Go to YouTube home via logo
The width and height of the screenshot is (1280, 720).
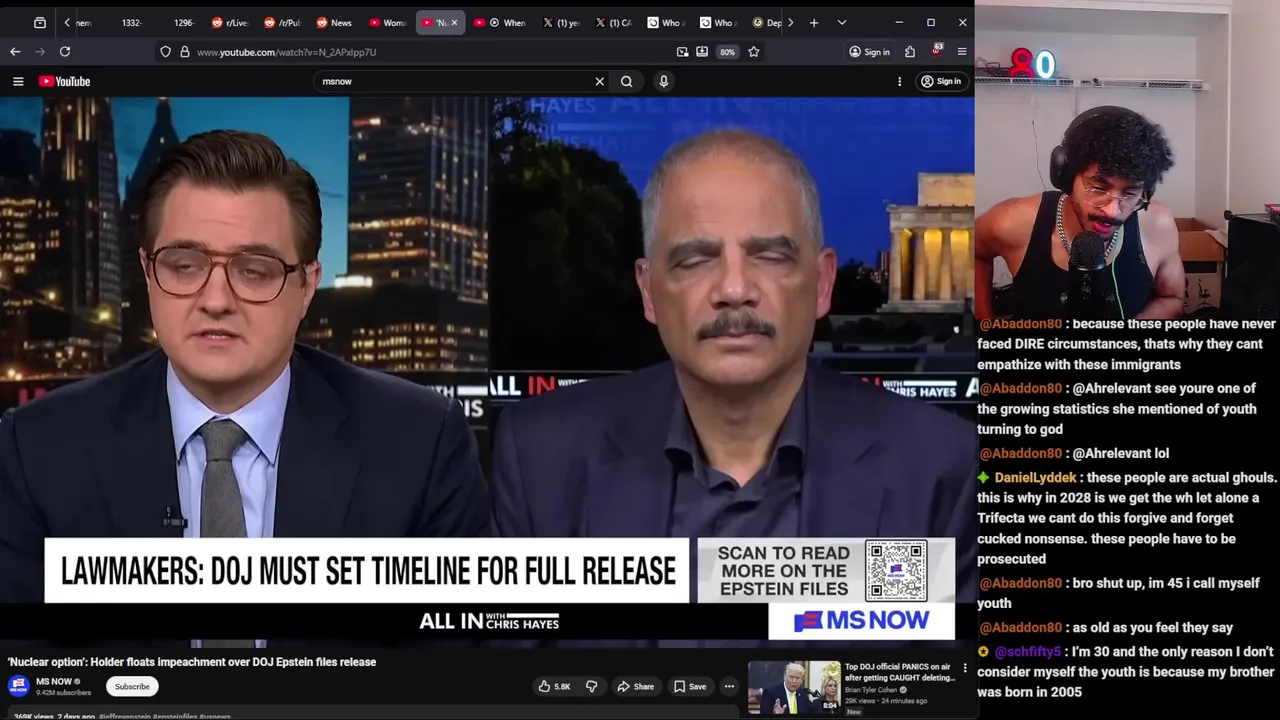click(x=65, y=81)
